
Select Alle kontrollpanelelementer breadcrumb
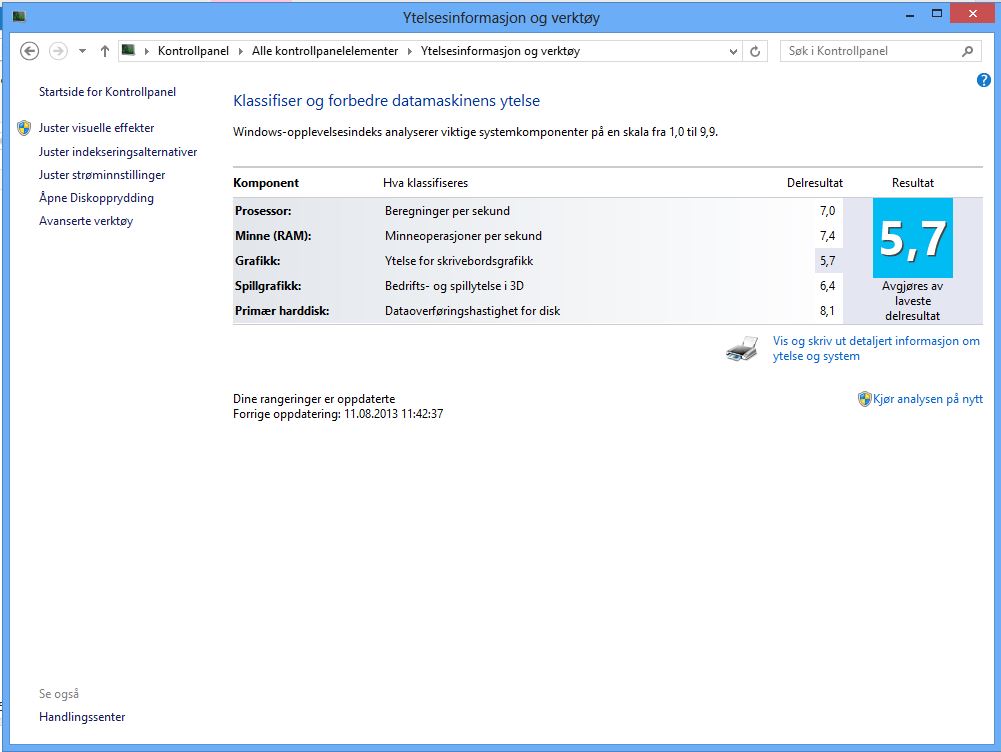pyautogui.click(x=325, y=51)
